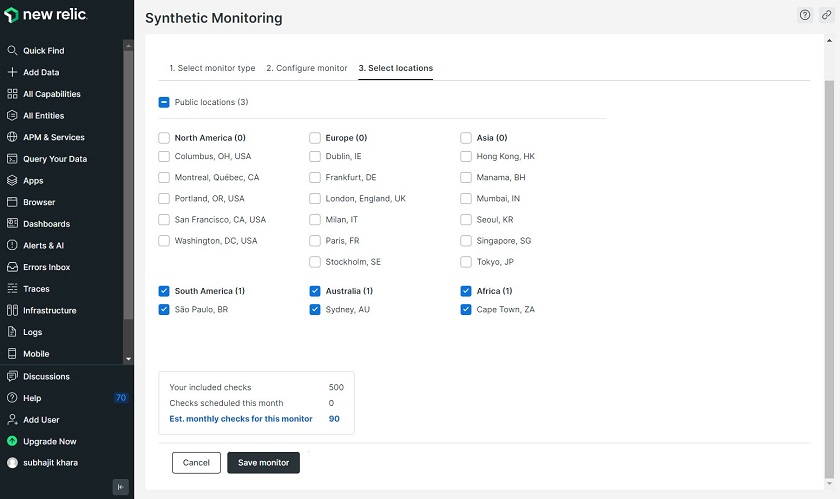Uncheck Australia (1) group checkbox
The height and width of the screenshot is (499, 840).
(315, 291)
